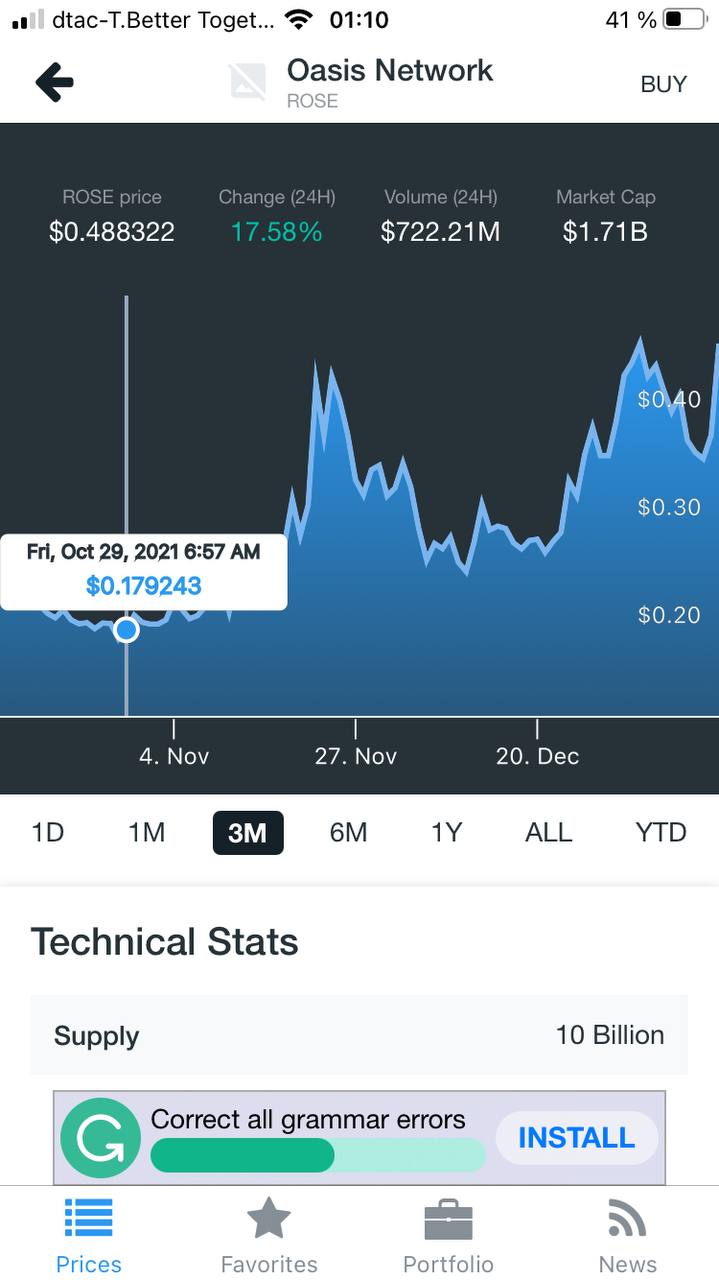Select the 3M time range
The width and height of the screenshot is (719, 1280).
pos(248,832)
